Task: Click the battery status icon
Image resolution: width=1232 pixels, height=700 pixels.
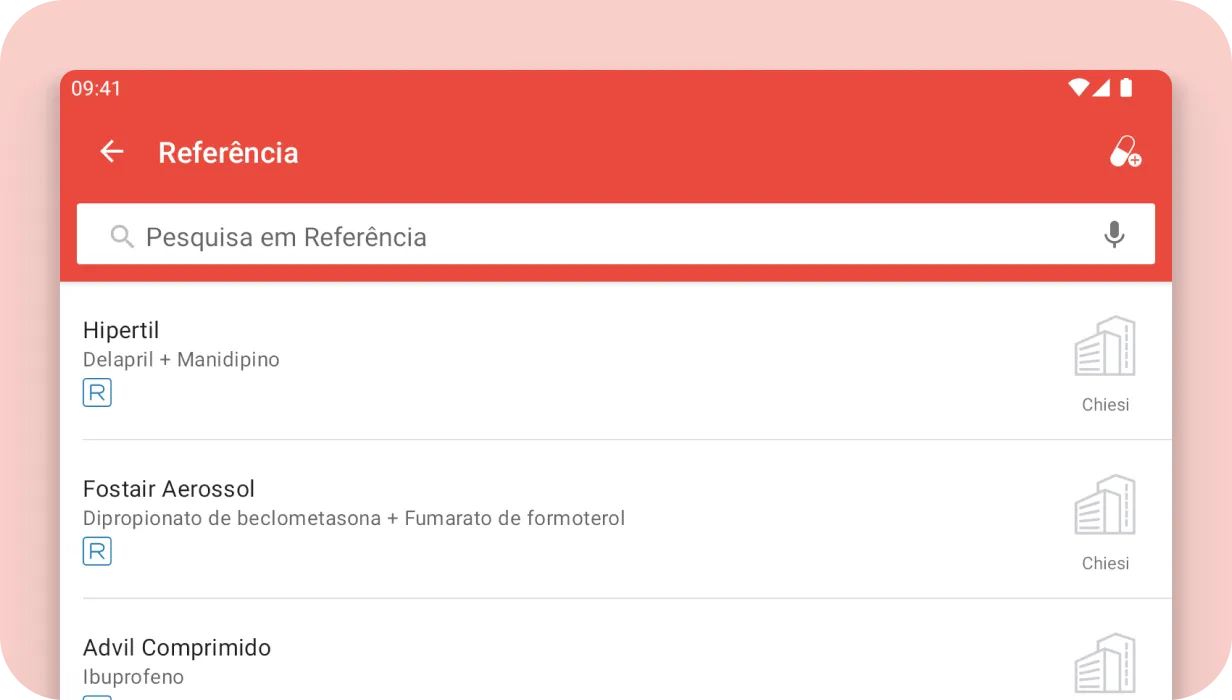Action: coord(1126,88)
